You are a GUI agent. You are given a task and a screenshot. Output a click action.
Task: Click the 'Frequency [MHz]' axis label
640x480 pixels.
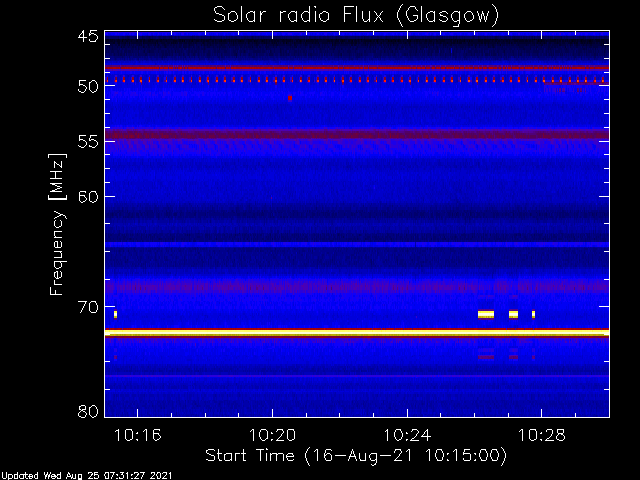[57, 224]
